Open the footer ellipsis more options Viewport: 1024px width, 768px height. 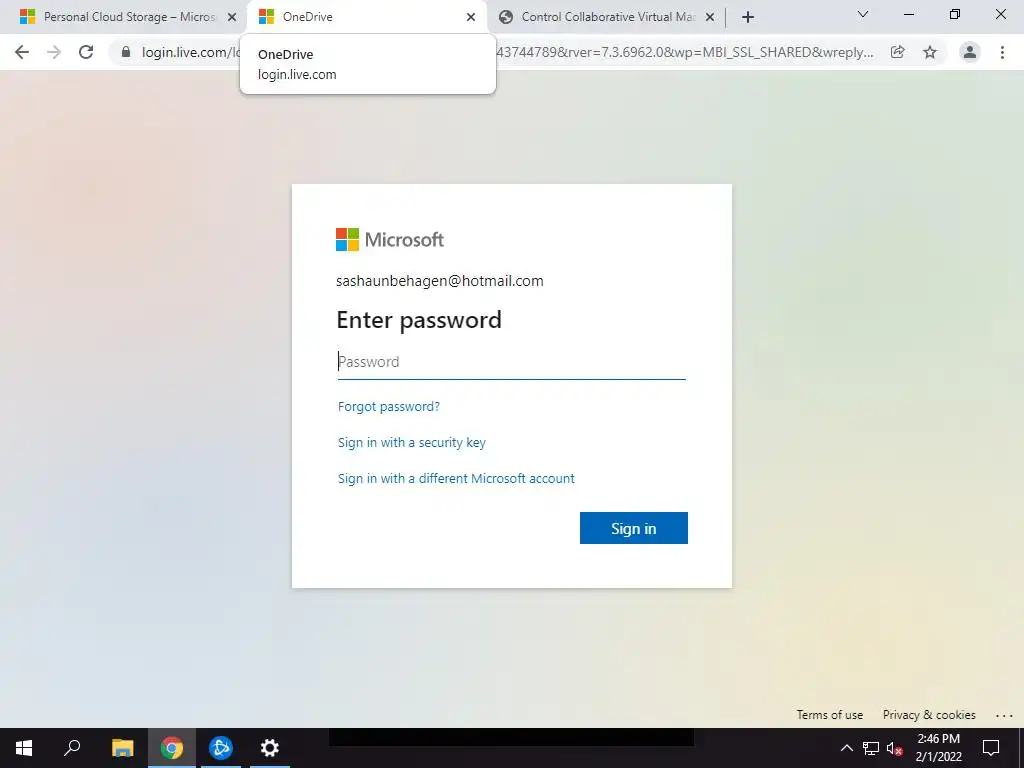pyautogui.click(x=1004, y=715)
